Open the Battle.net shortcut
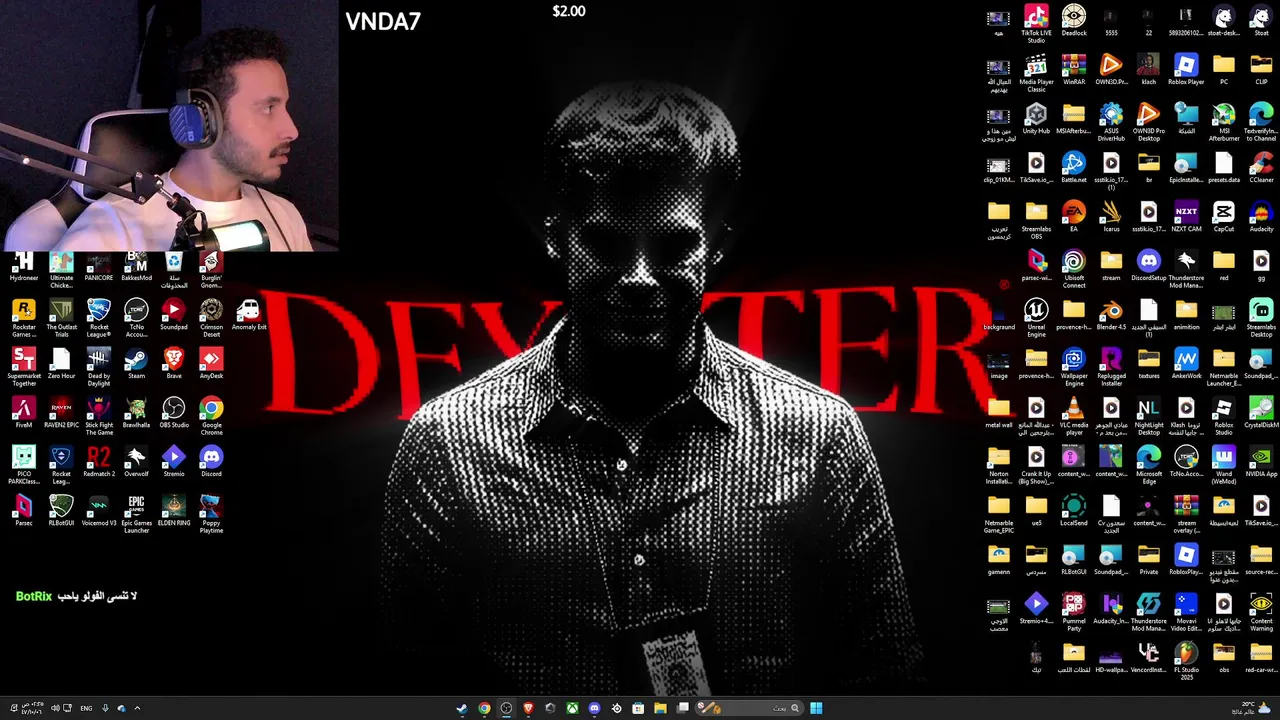Viewport: 1280px width, 720px height. click(x=1074, y=168)
